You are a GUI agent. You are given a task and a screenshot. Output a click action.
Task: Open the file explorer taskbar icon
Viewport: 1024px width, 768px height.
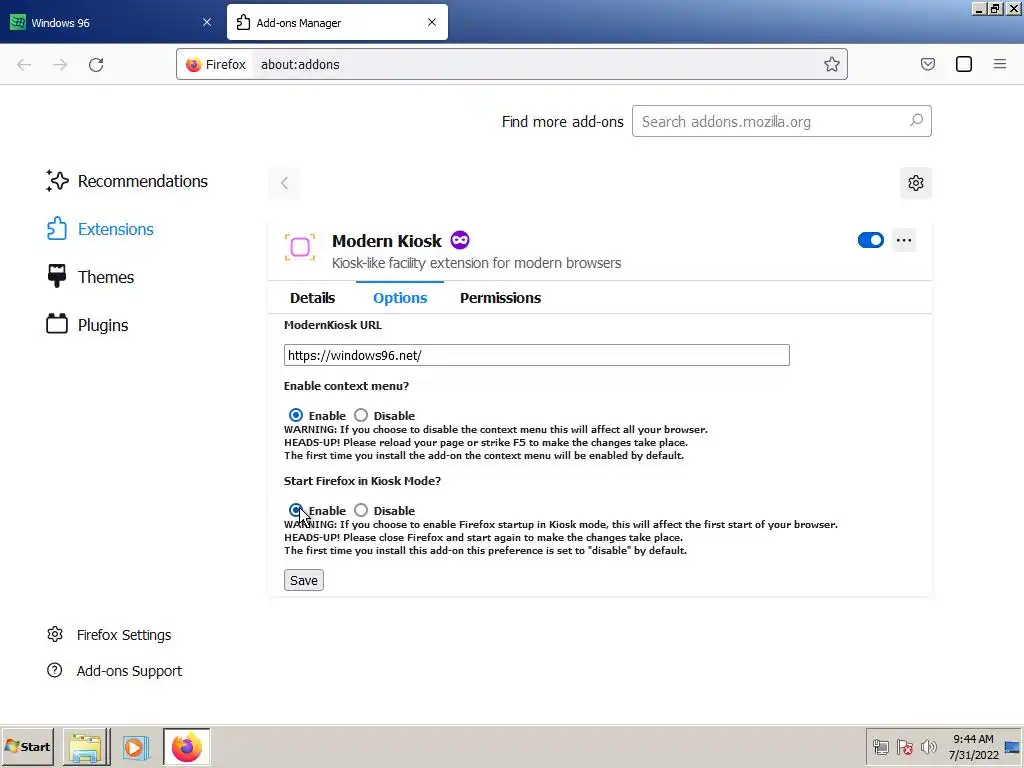coord(86,747)
